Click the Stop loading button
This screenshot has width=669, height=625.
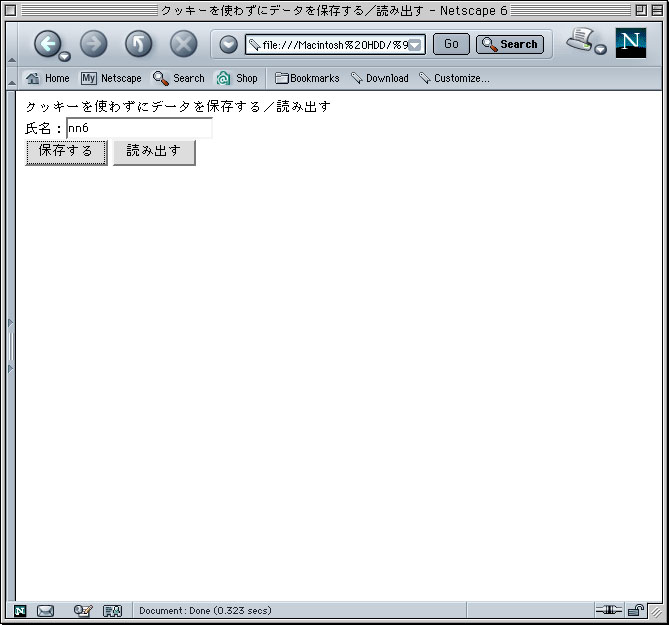point(183,44)
